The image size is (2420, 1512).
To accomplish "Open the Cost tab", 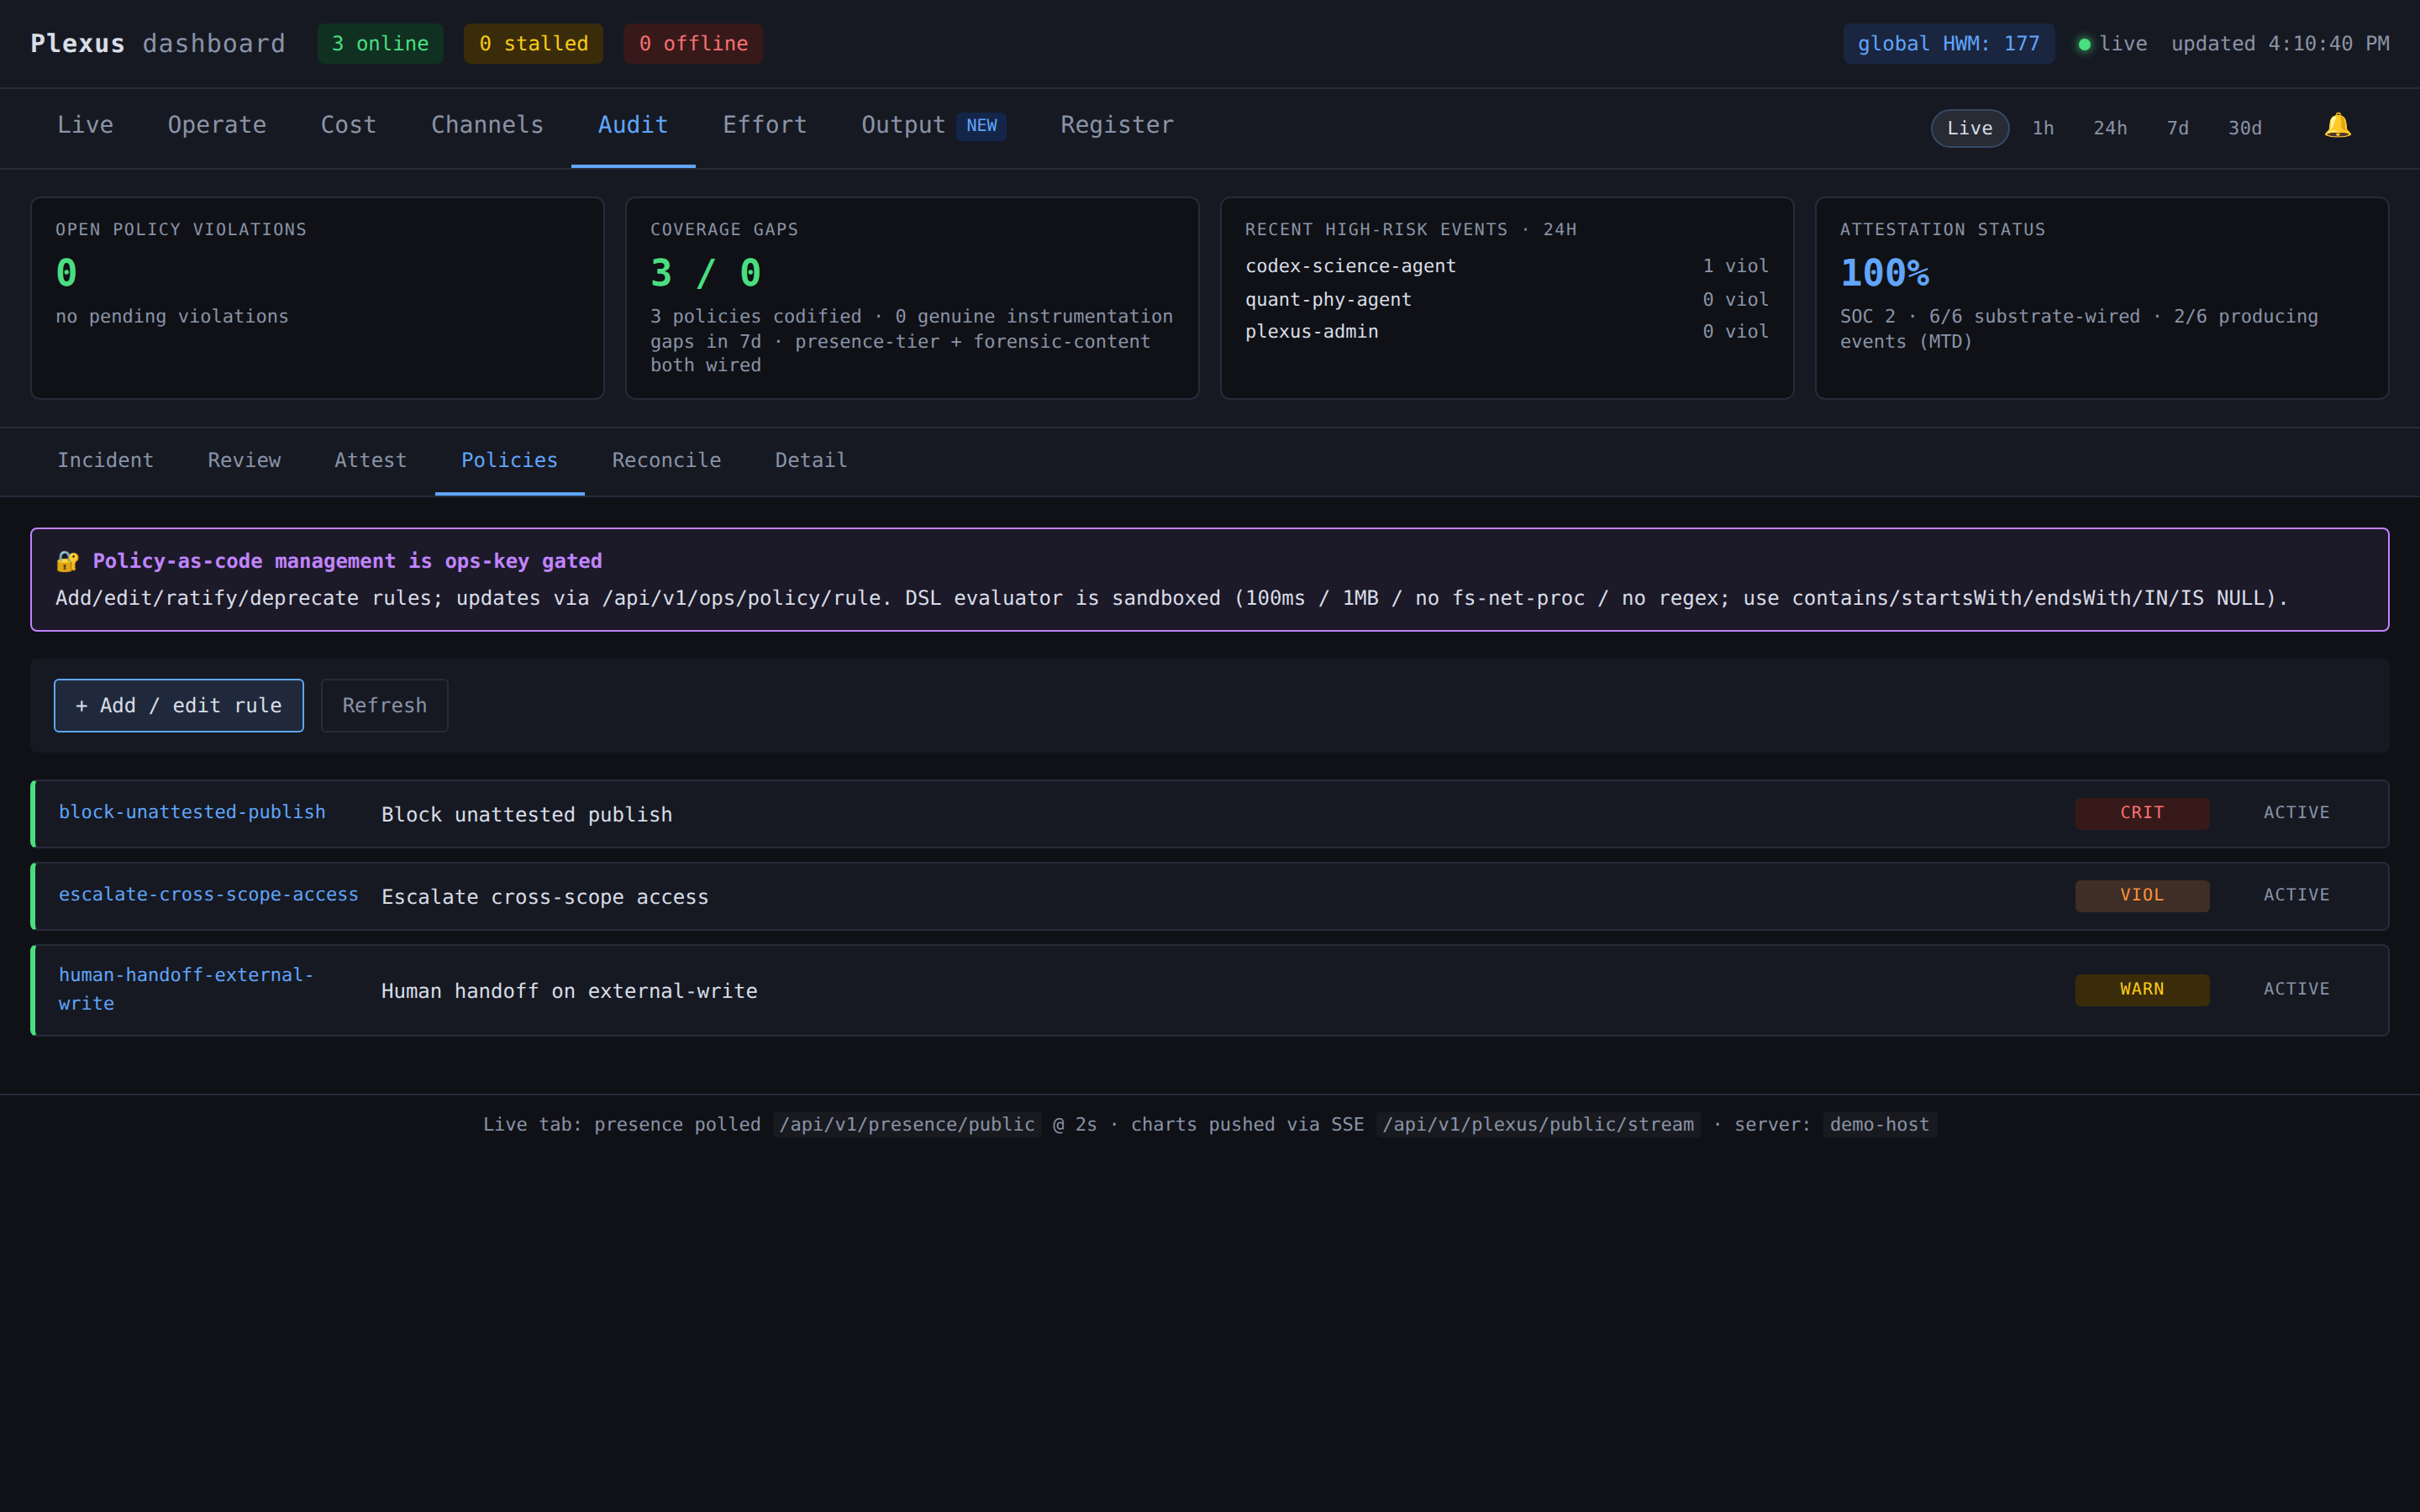I will [x=348, y=125].
